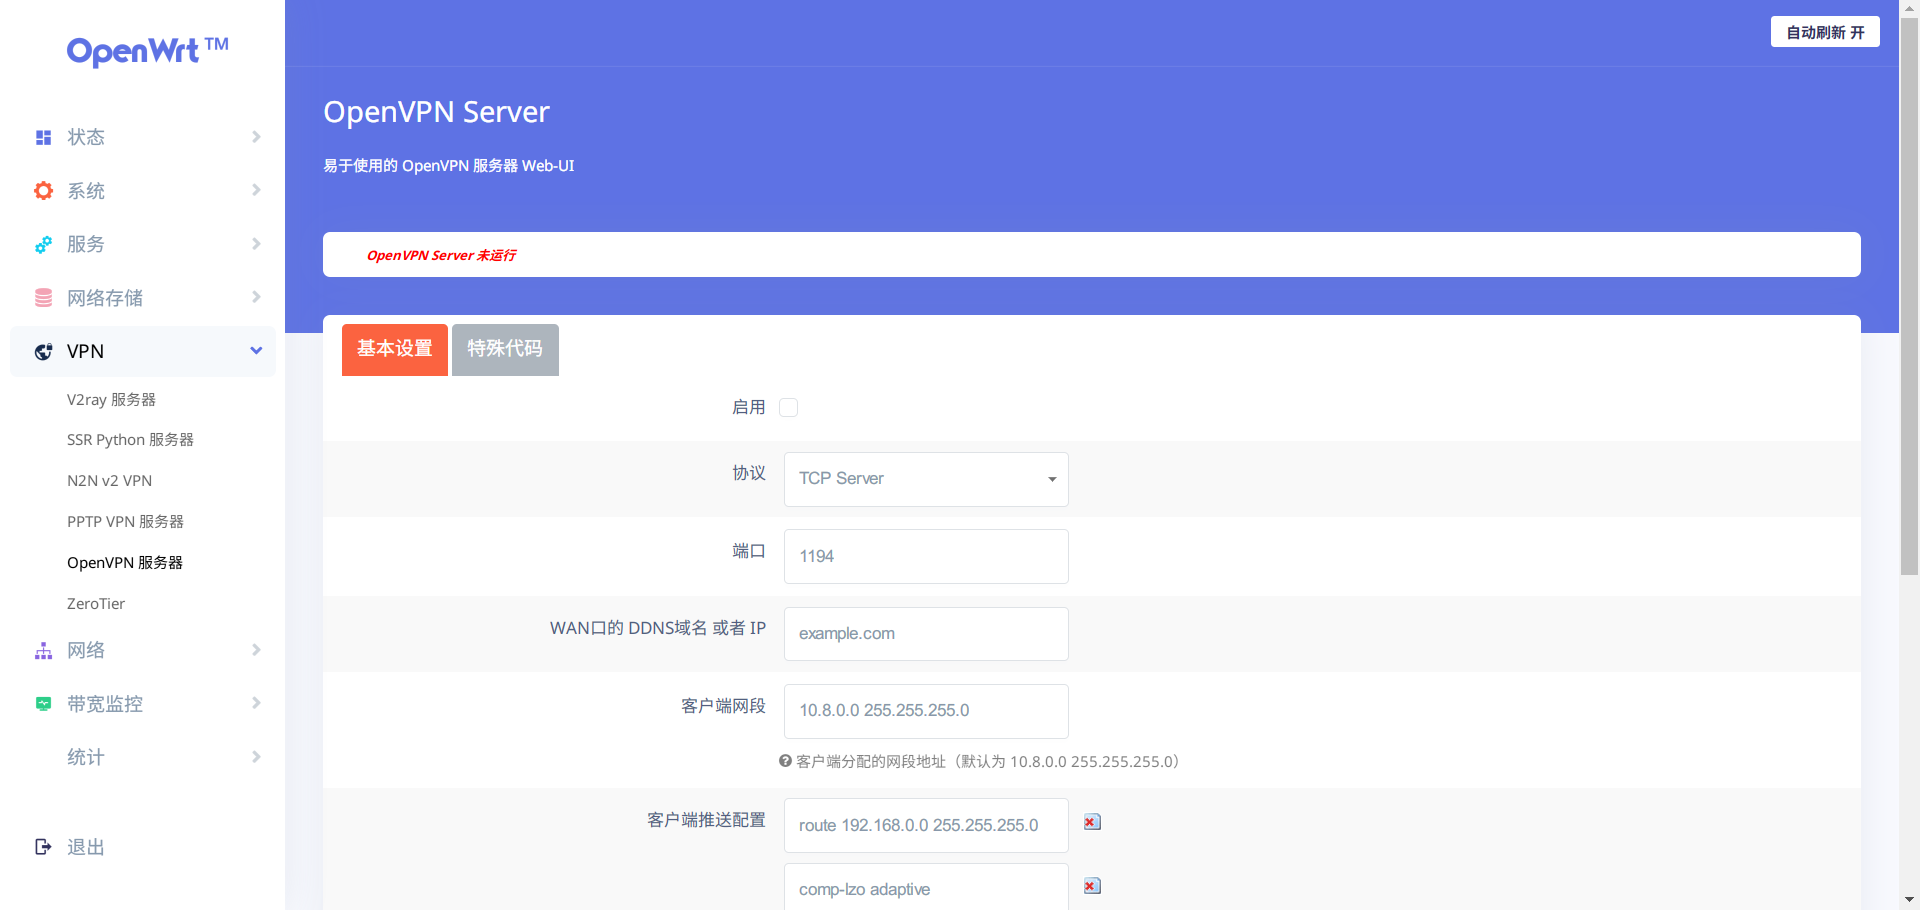The width and height of the screenshot is (1920, 910).
Task: Click the 退出 (Logout) icon
Action: [x=43, y=846]
